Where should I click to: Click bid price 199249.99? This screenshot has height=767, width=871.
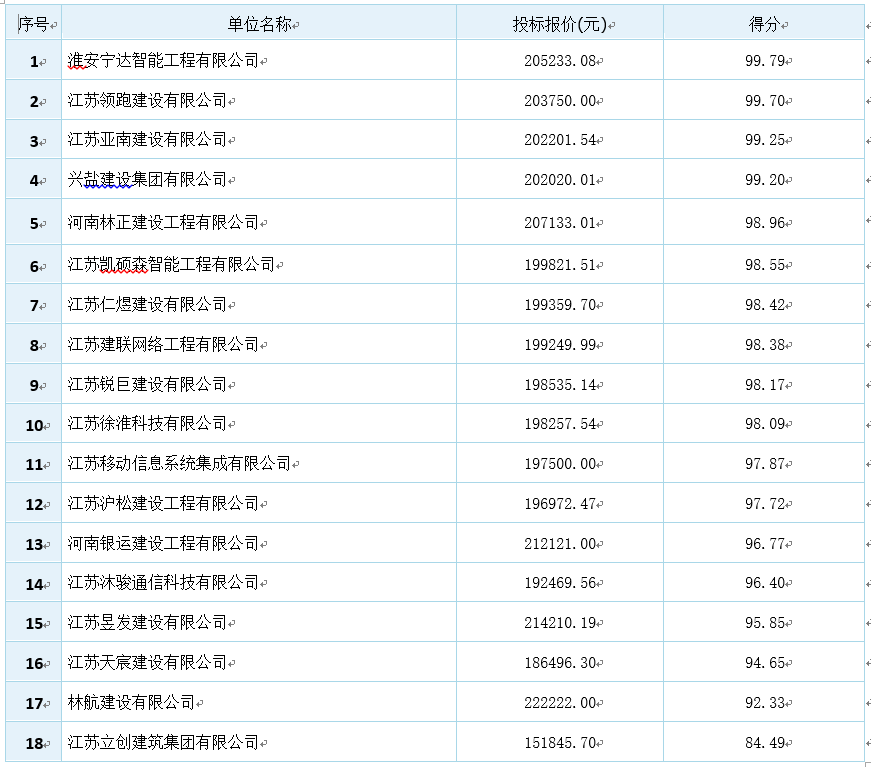(560, 345)
